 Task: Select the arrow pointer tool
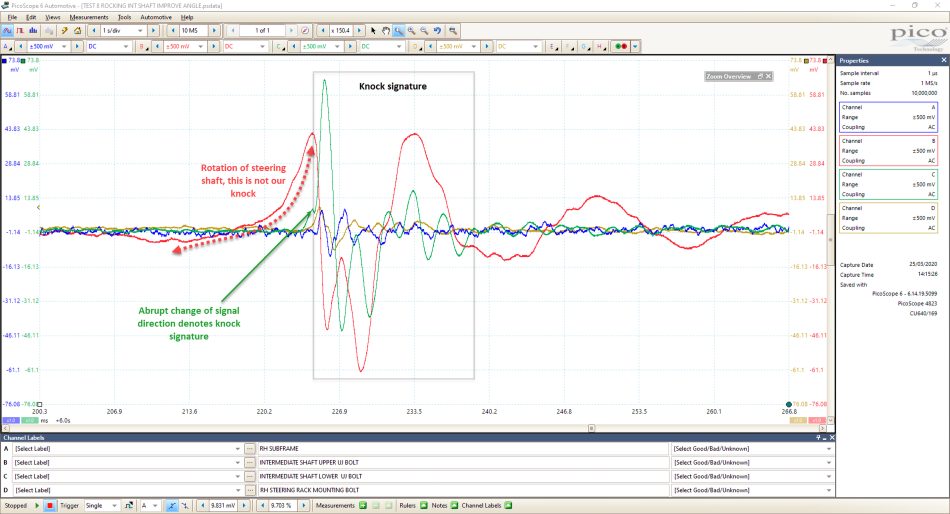[x=373, y=30]
